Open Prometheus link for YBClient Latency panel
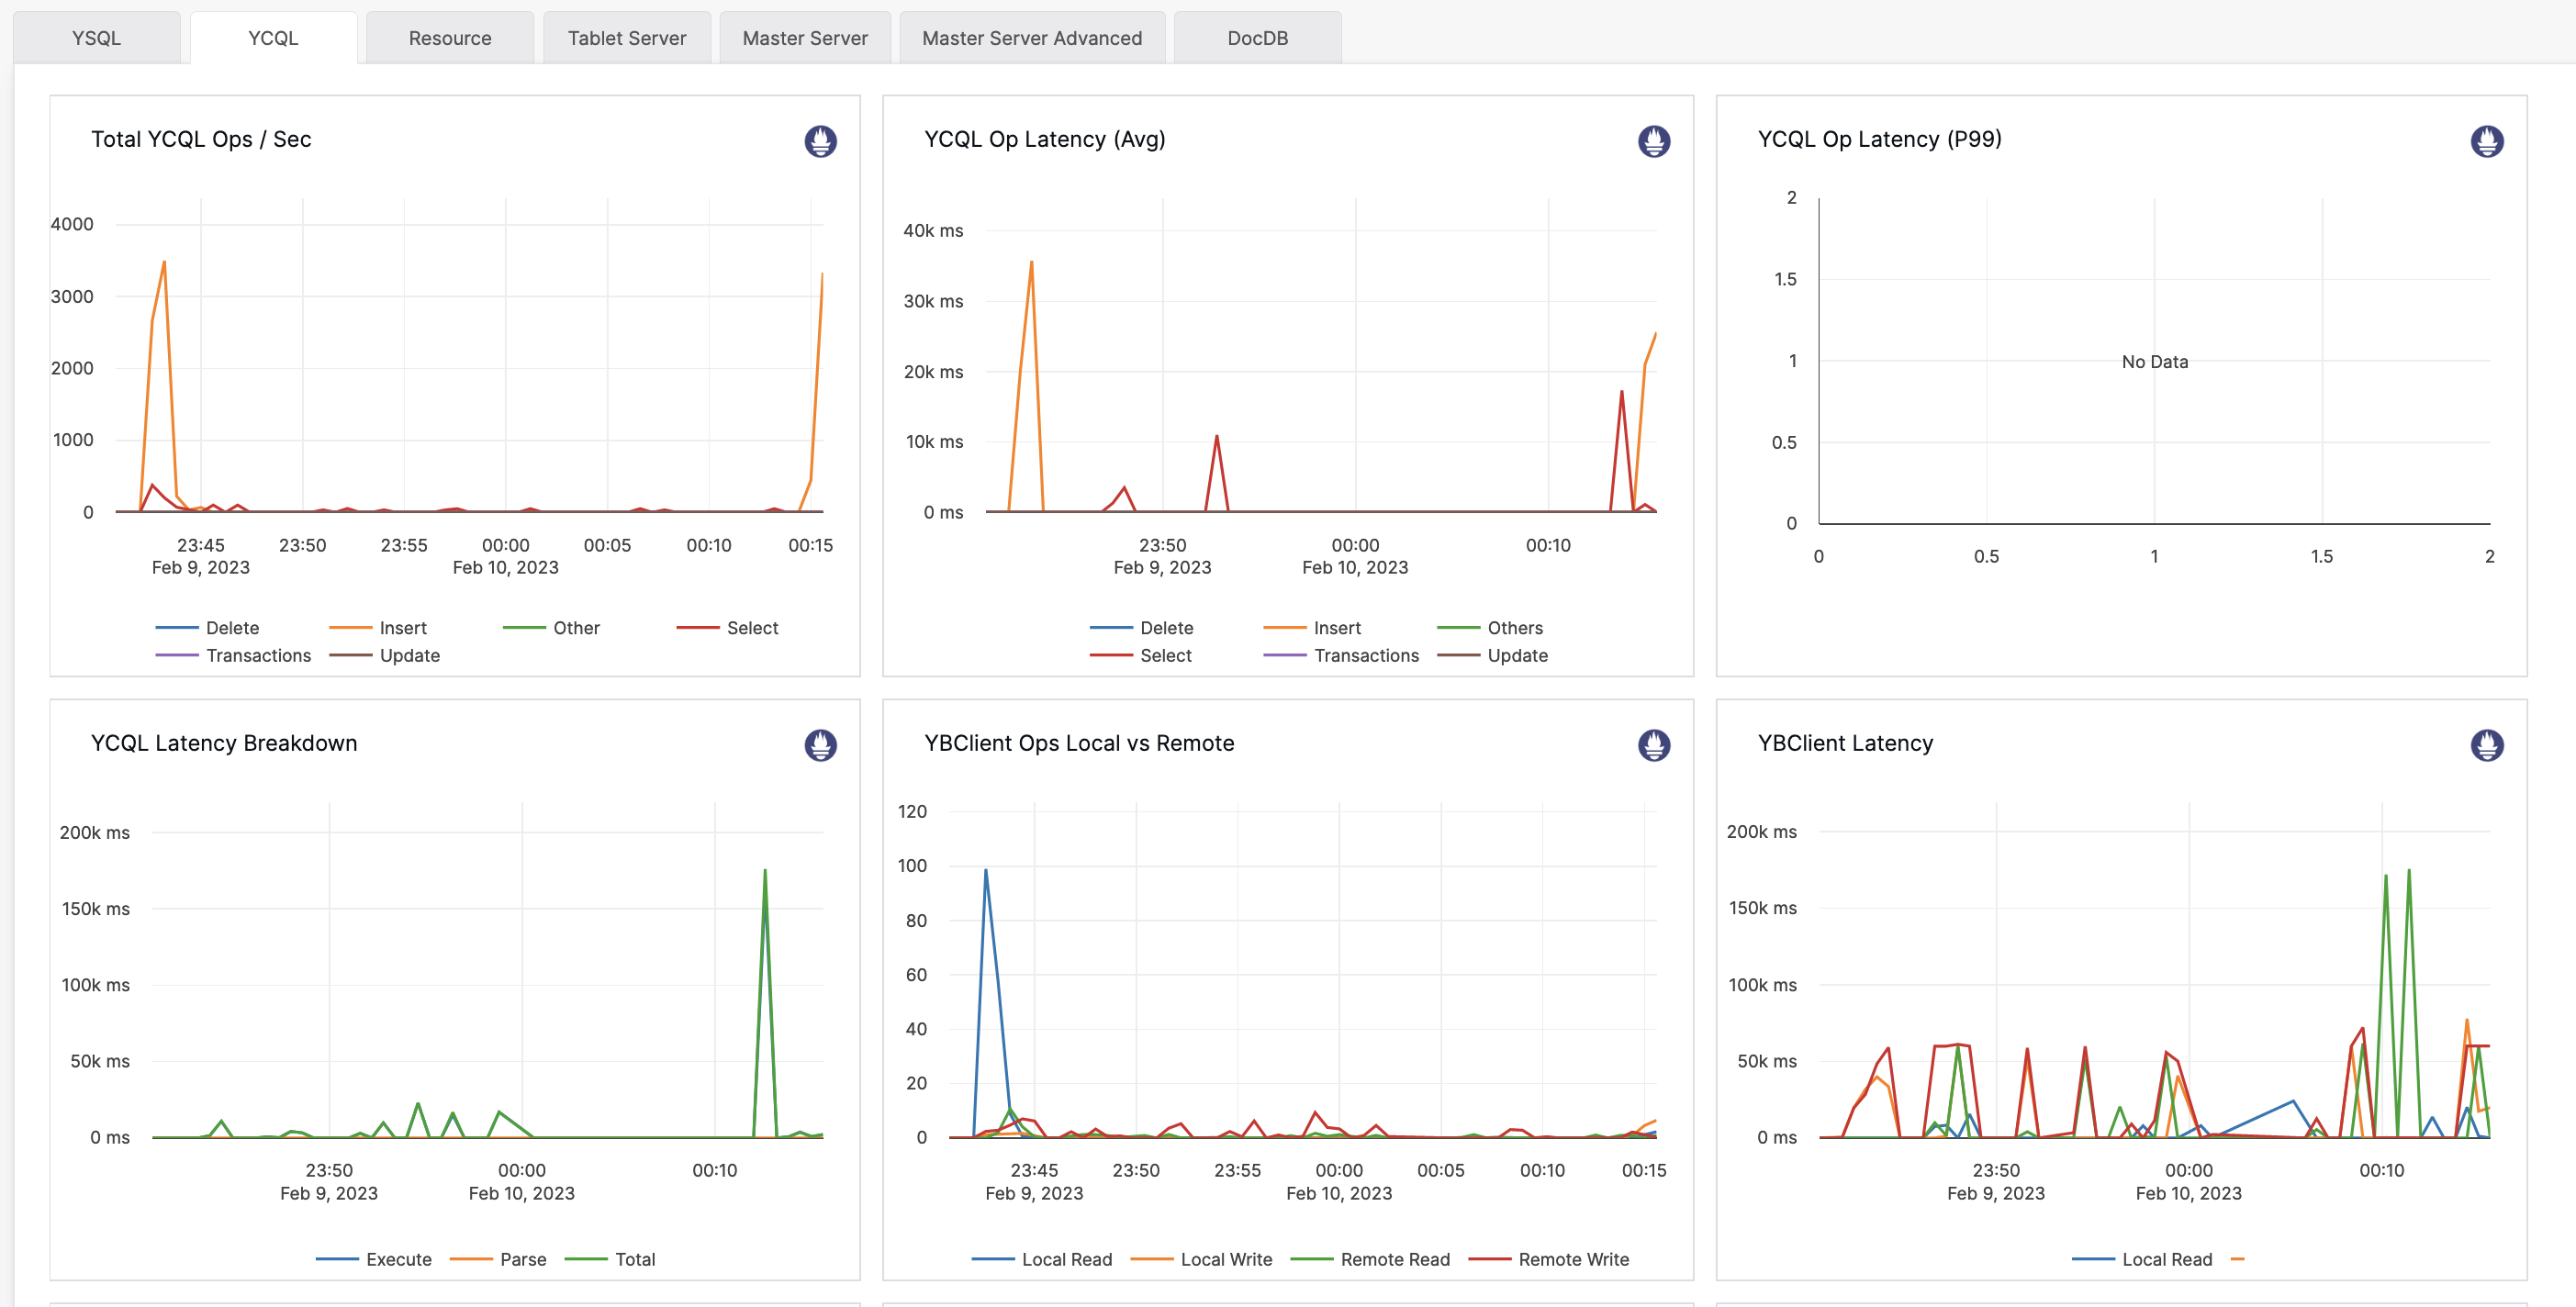 [2486, 745]
